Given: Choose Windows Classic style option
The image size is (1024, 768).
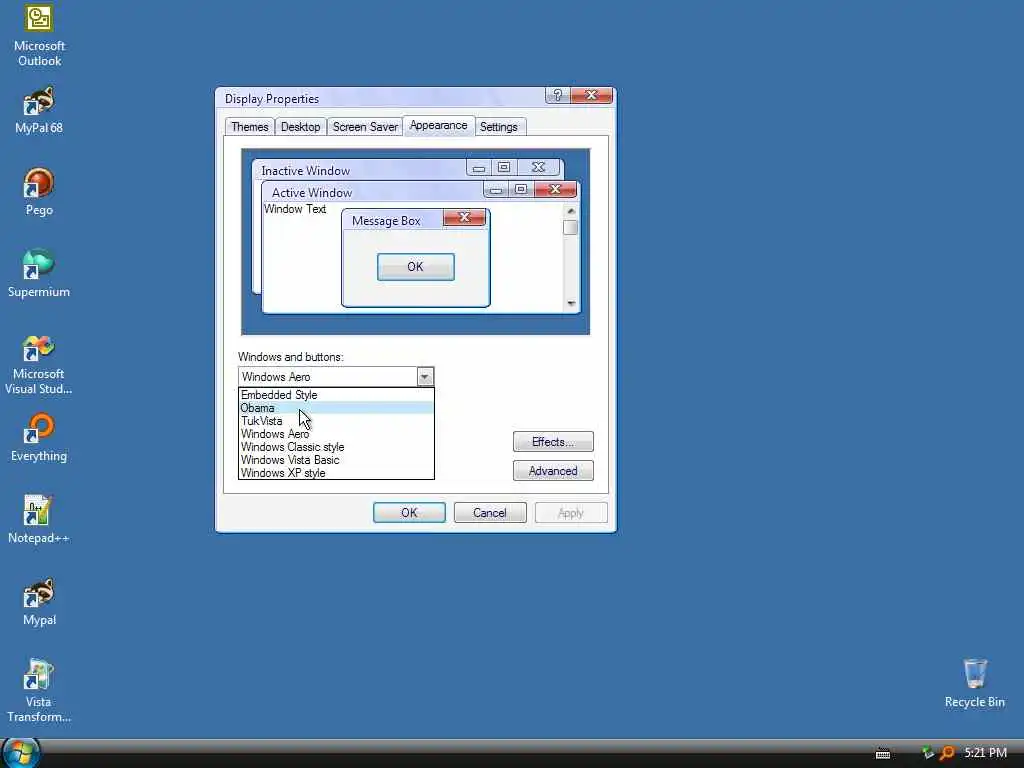Looking at the screenshot, I should point(336,447).
